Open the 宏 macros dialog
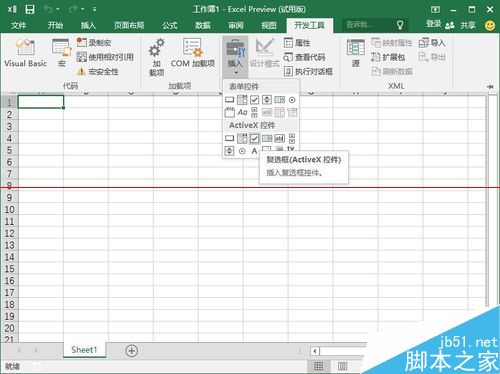This screenshot has width=500, height=374. click(x=61, y=53)
